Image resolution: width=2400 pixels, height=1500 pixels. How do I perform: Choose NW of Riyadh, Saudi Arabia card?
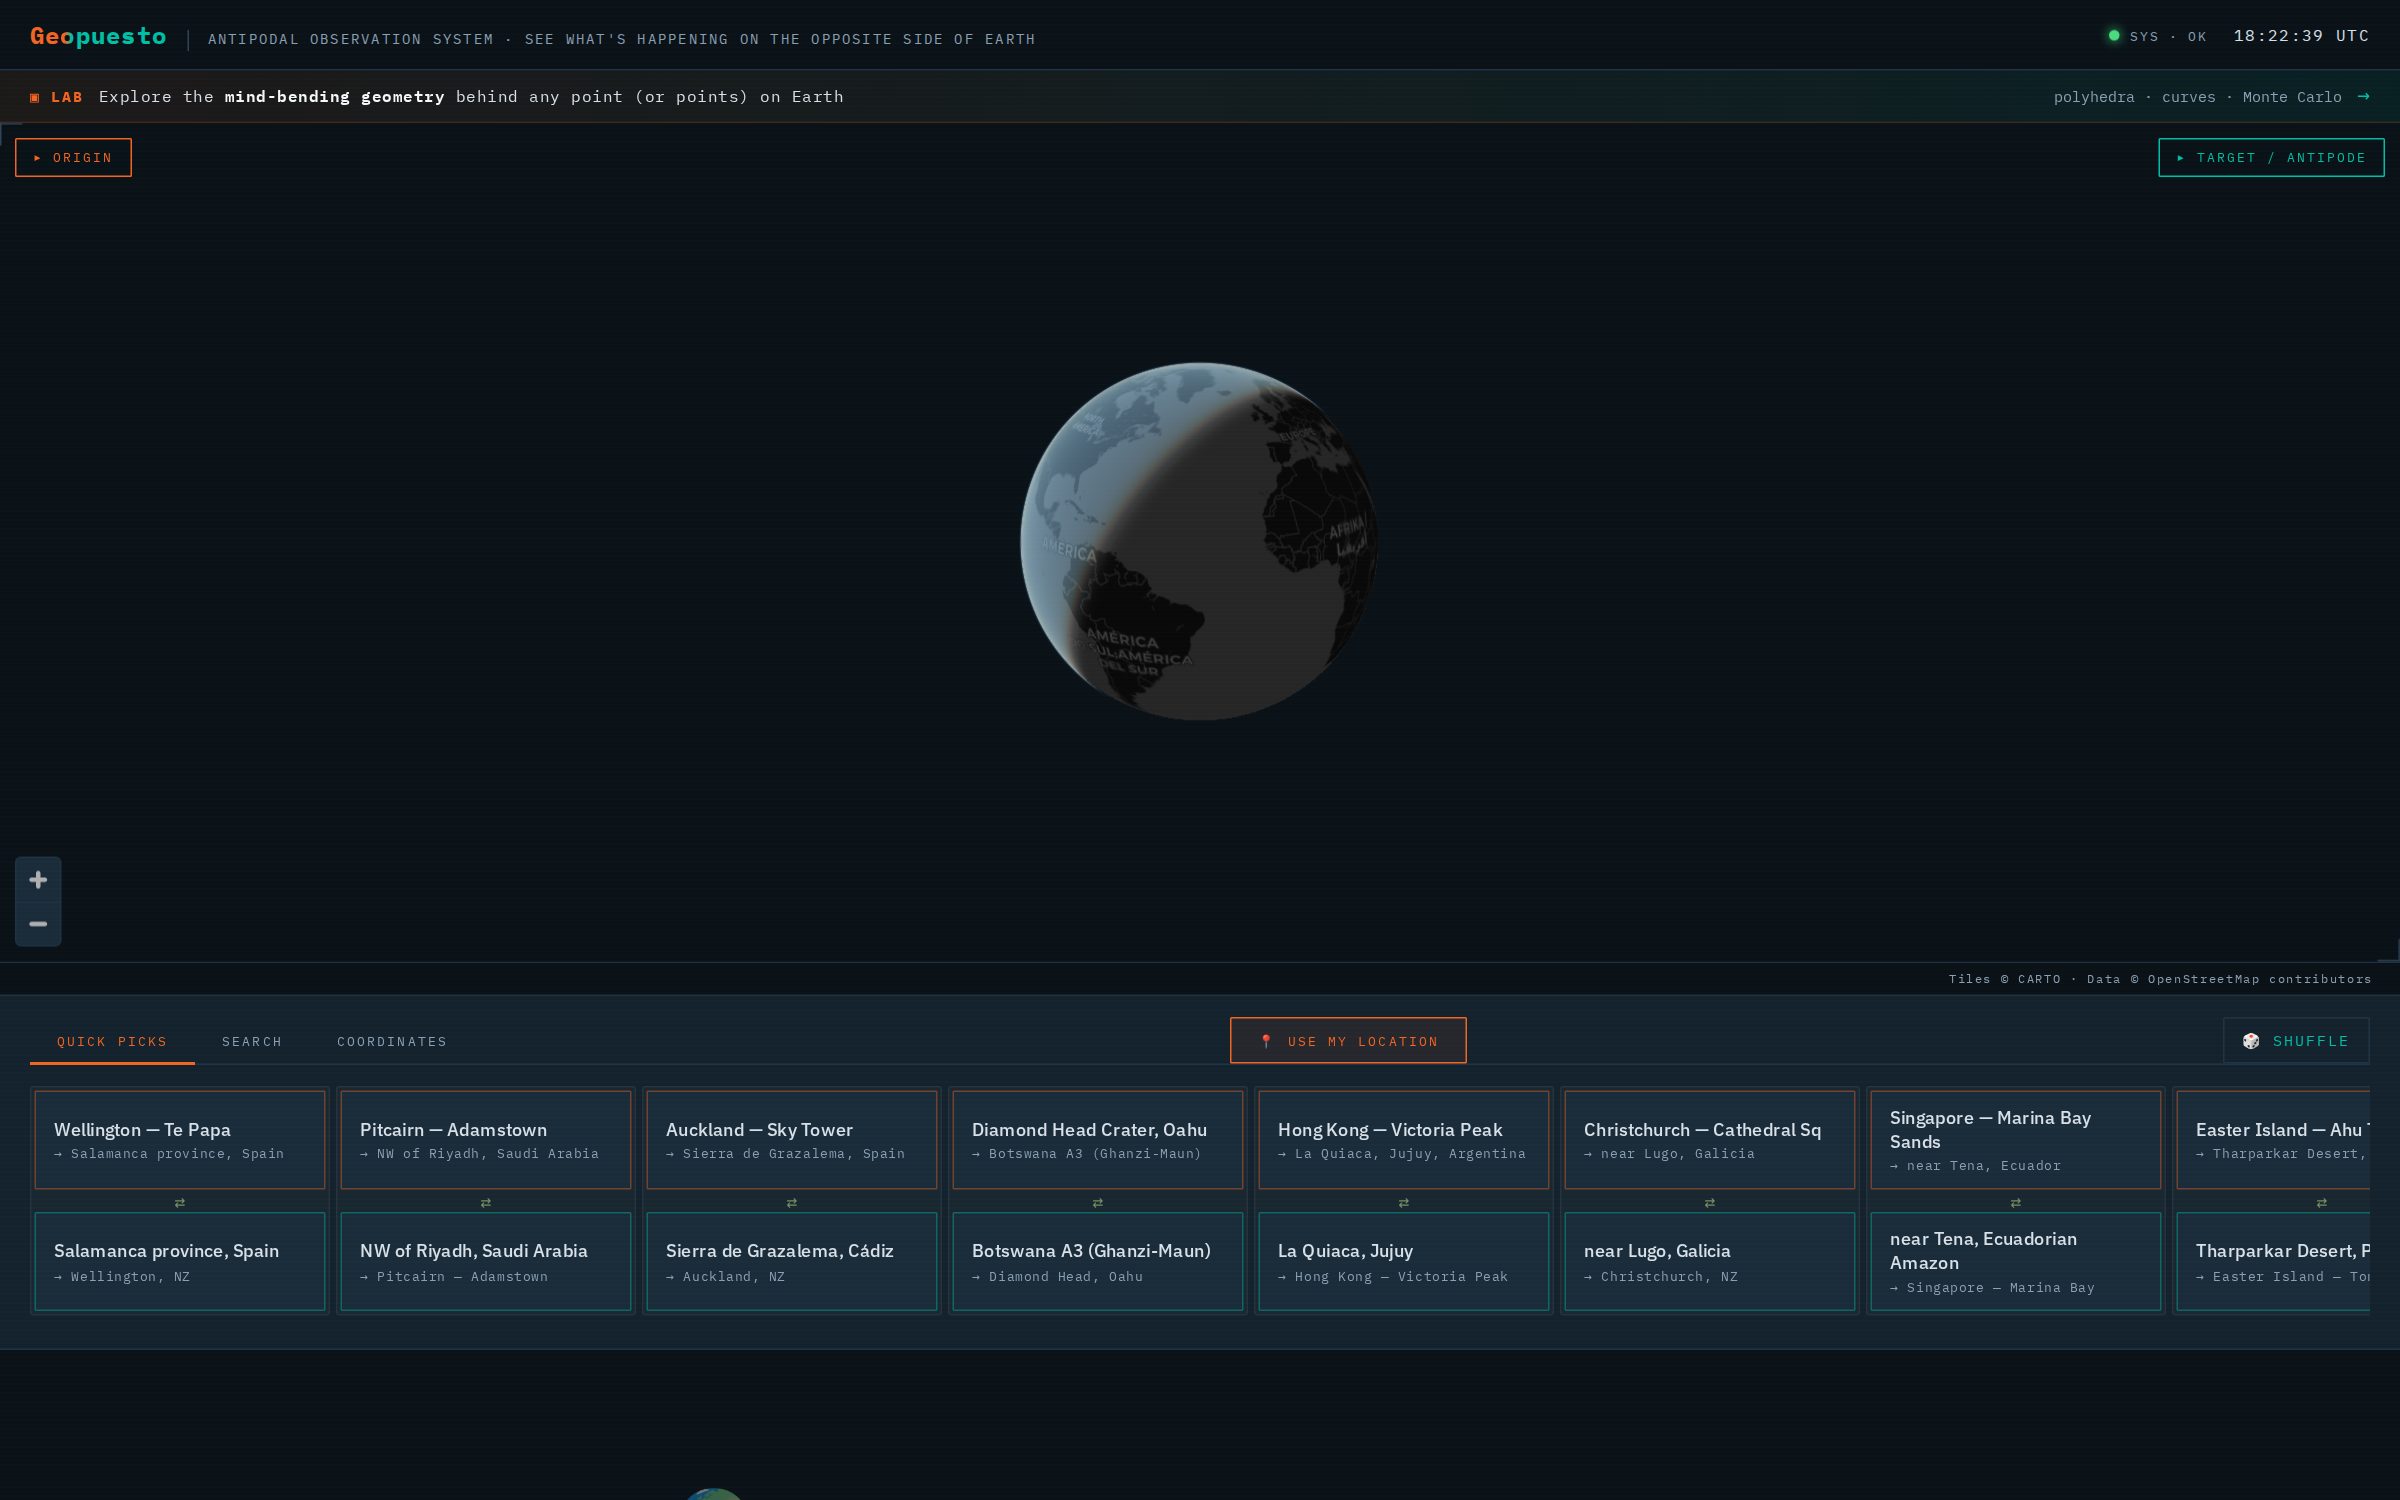tap(486, 1262)
